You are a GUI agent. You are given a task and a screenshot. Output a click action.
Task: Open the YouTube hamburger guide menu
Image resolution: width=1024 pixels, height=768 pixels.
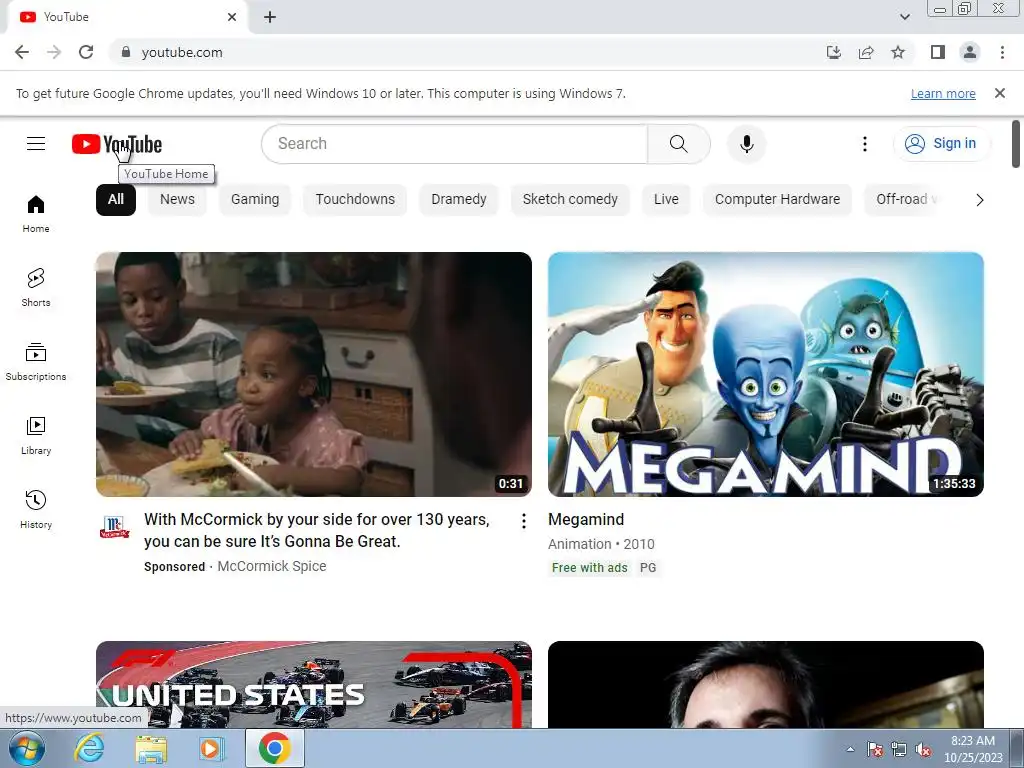[36, 143]
